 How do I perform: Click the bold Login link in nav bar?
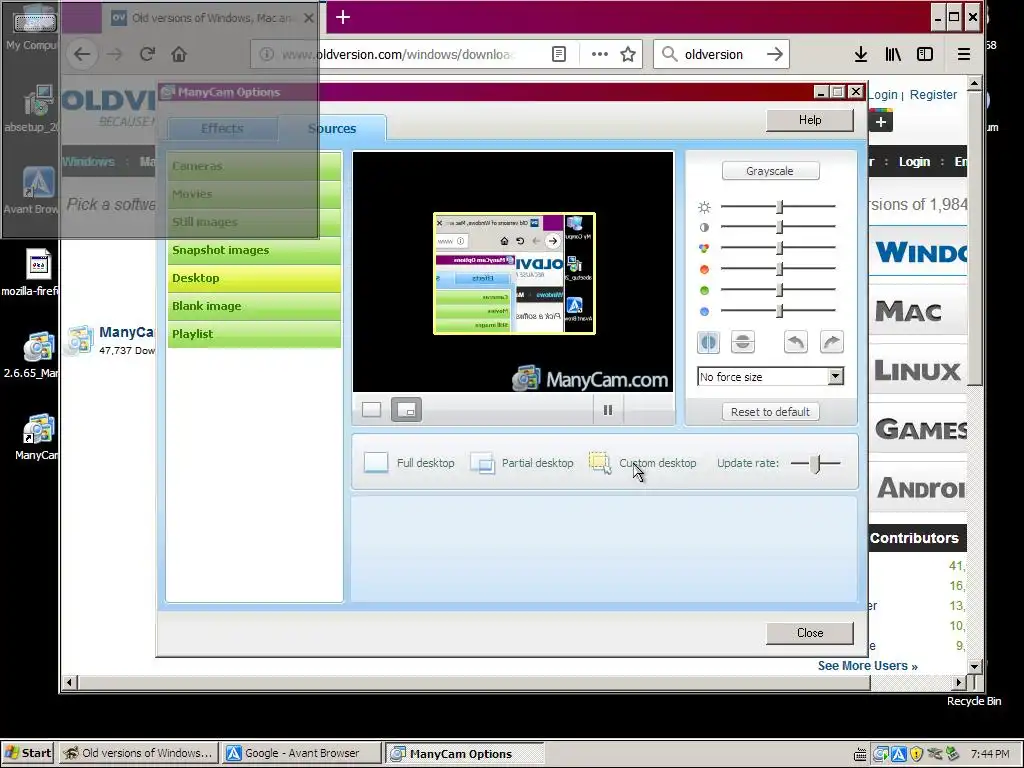click(x=914, y=162)
